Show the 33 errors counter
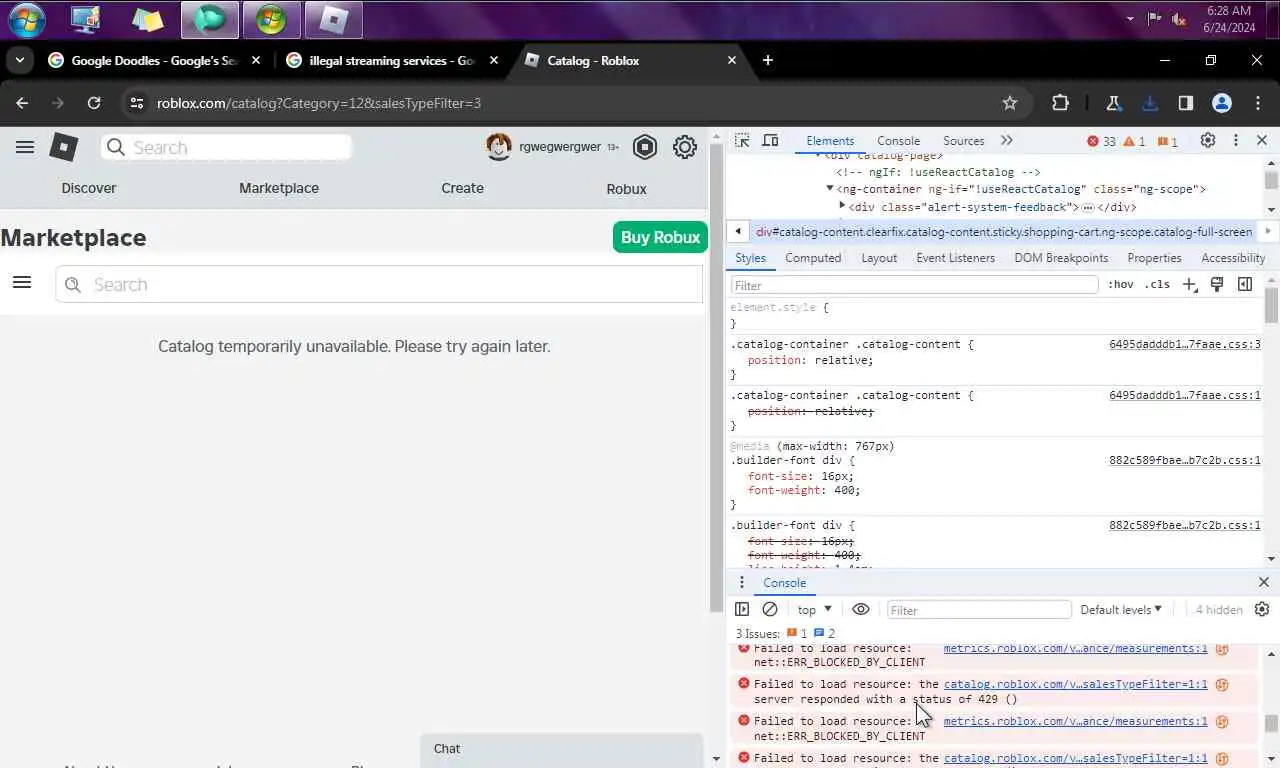Screen dimensions: 1280x768 tap(1101, 141)
